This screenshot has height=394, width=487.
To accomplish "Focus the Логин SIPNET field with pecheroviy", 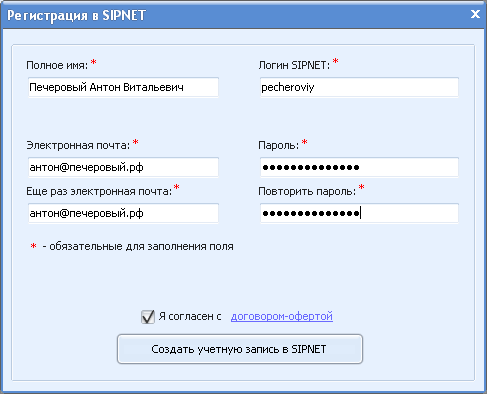I will pyautogui.click(x=359, y=87).
